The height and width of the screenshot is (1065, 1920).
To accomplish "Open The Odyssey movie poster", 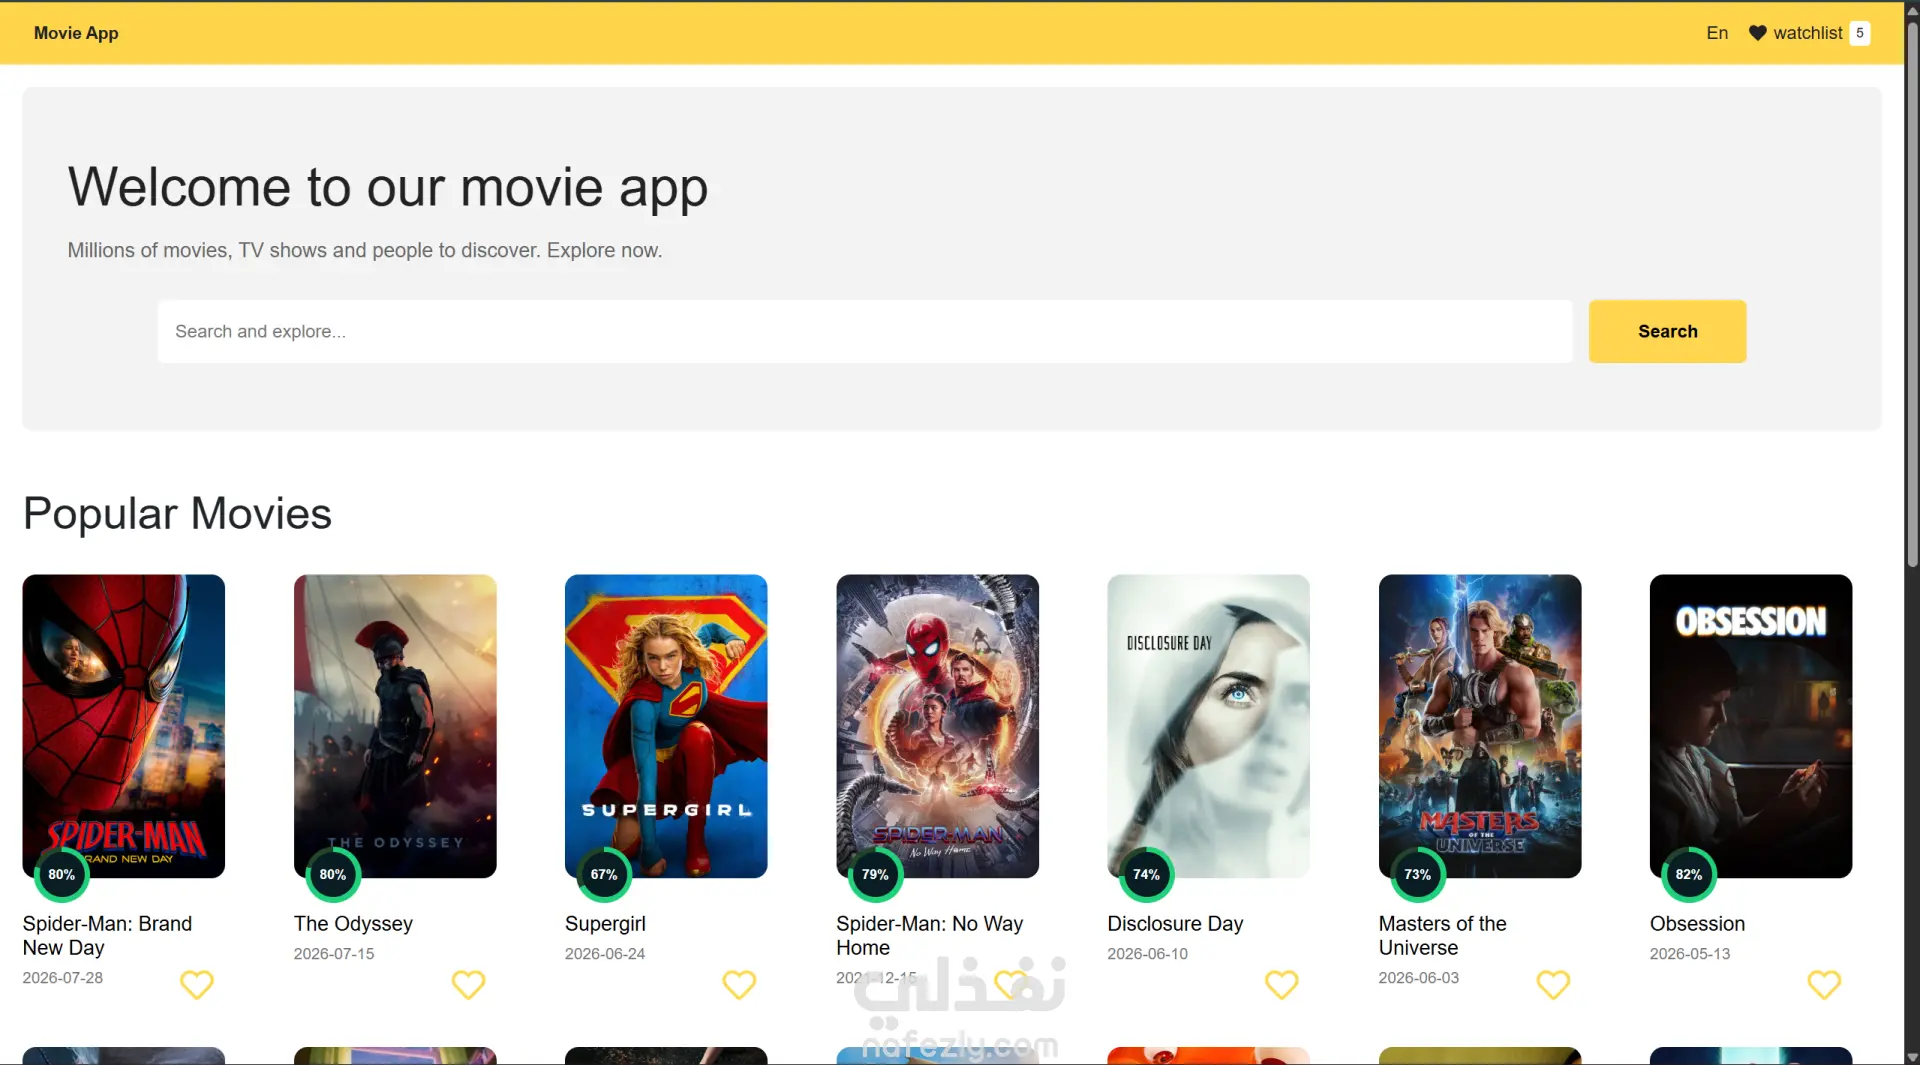I will pos(395,726).
